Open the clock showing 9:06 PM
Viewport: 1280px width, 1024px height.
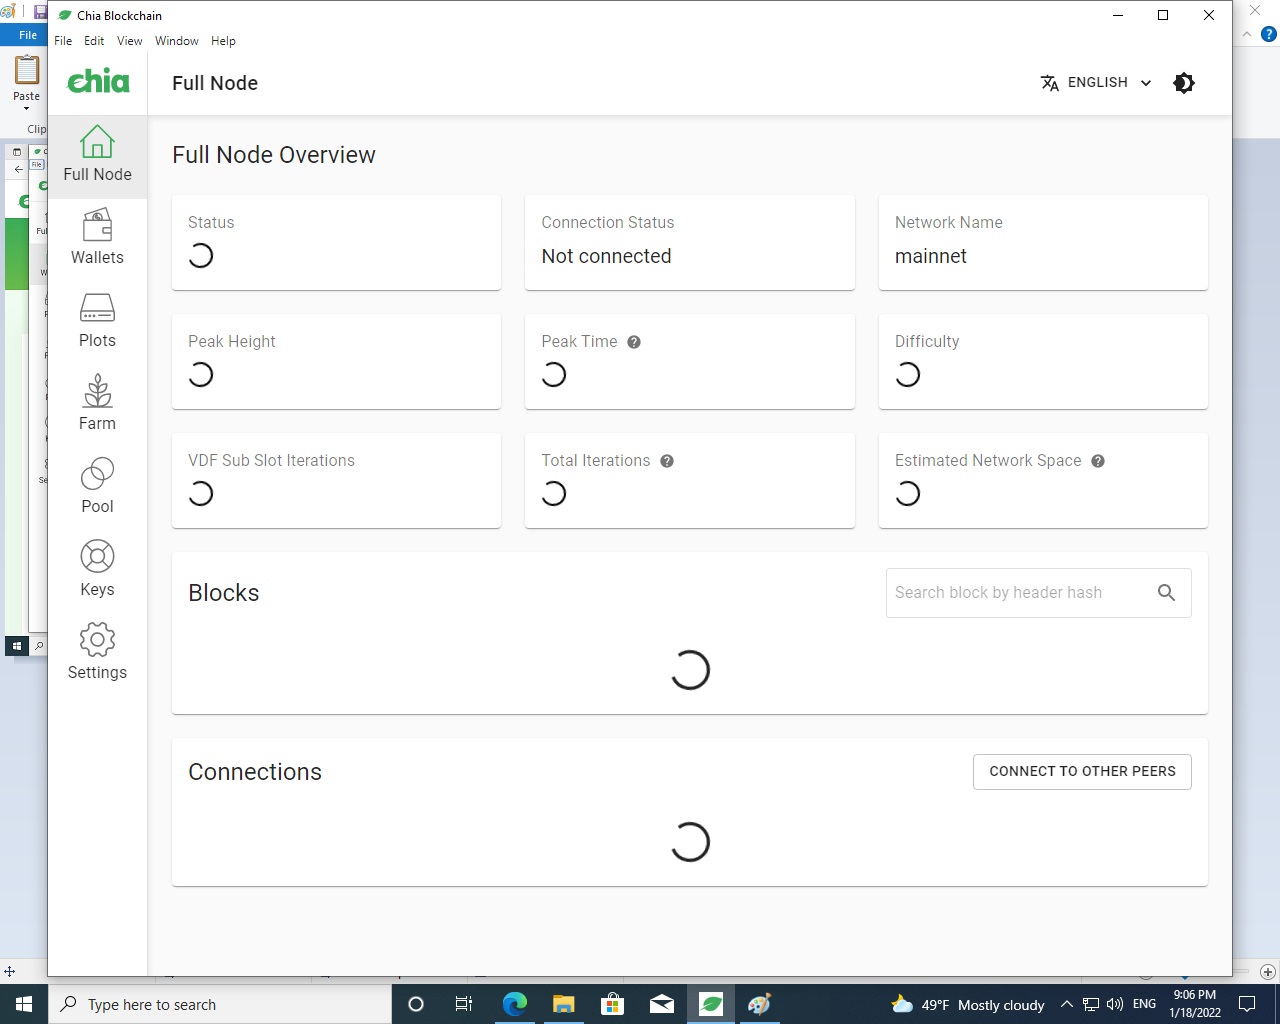(x=1195, y=1004)
